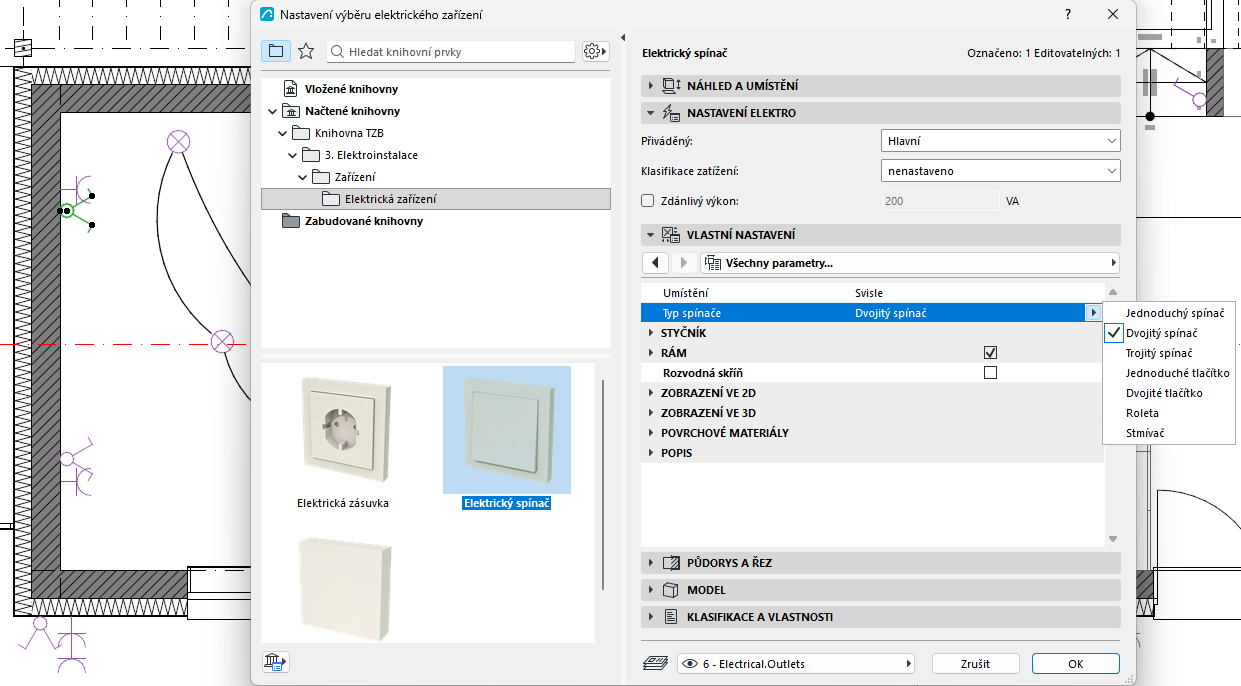Click the Klasifikace a vlastnosti panel icon
The width and height of the screenshot is (1241, 686).
click(671, 617)
